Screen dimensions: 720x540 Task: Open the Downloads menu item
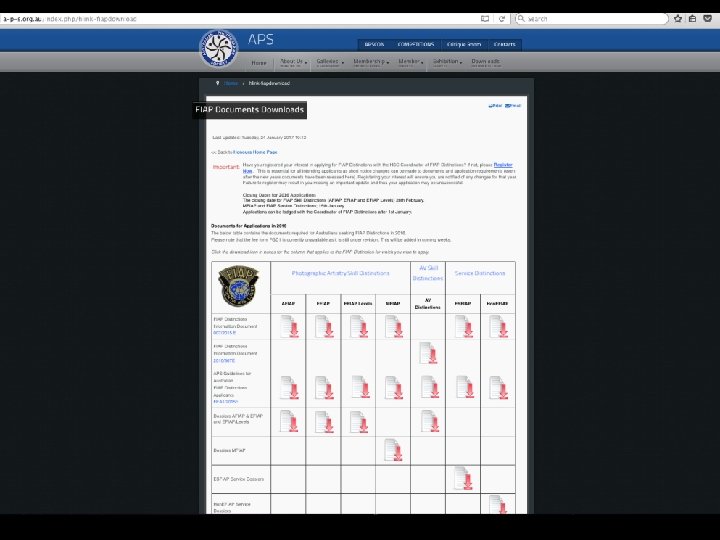[486, 62]
